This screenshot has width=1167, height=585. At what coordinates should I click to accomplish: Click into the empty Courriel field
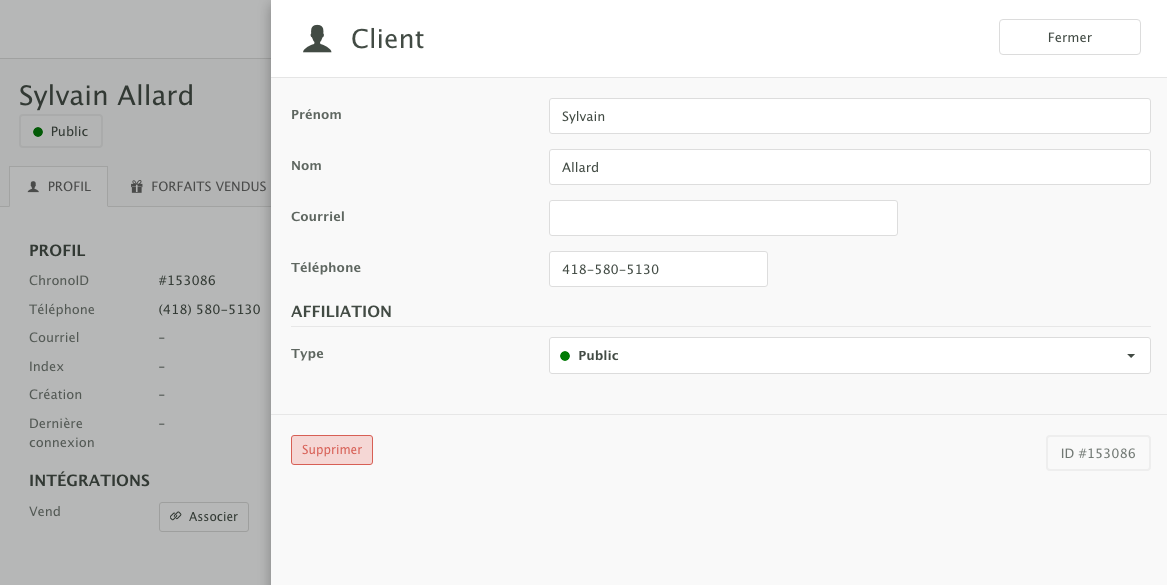(x=722, y=218)
